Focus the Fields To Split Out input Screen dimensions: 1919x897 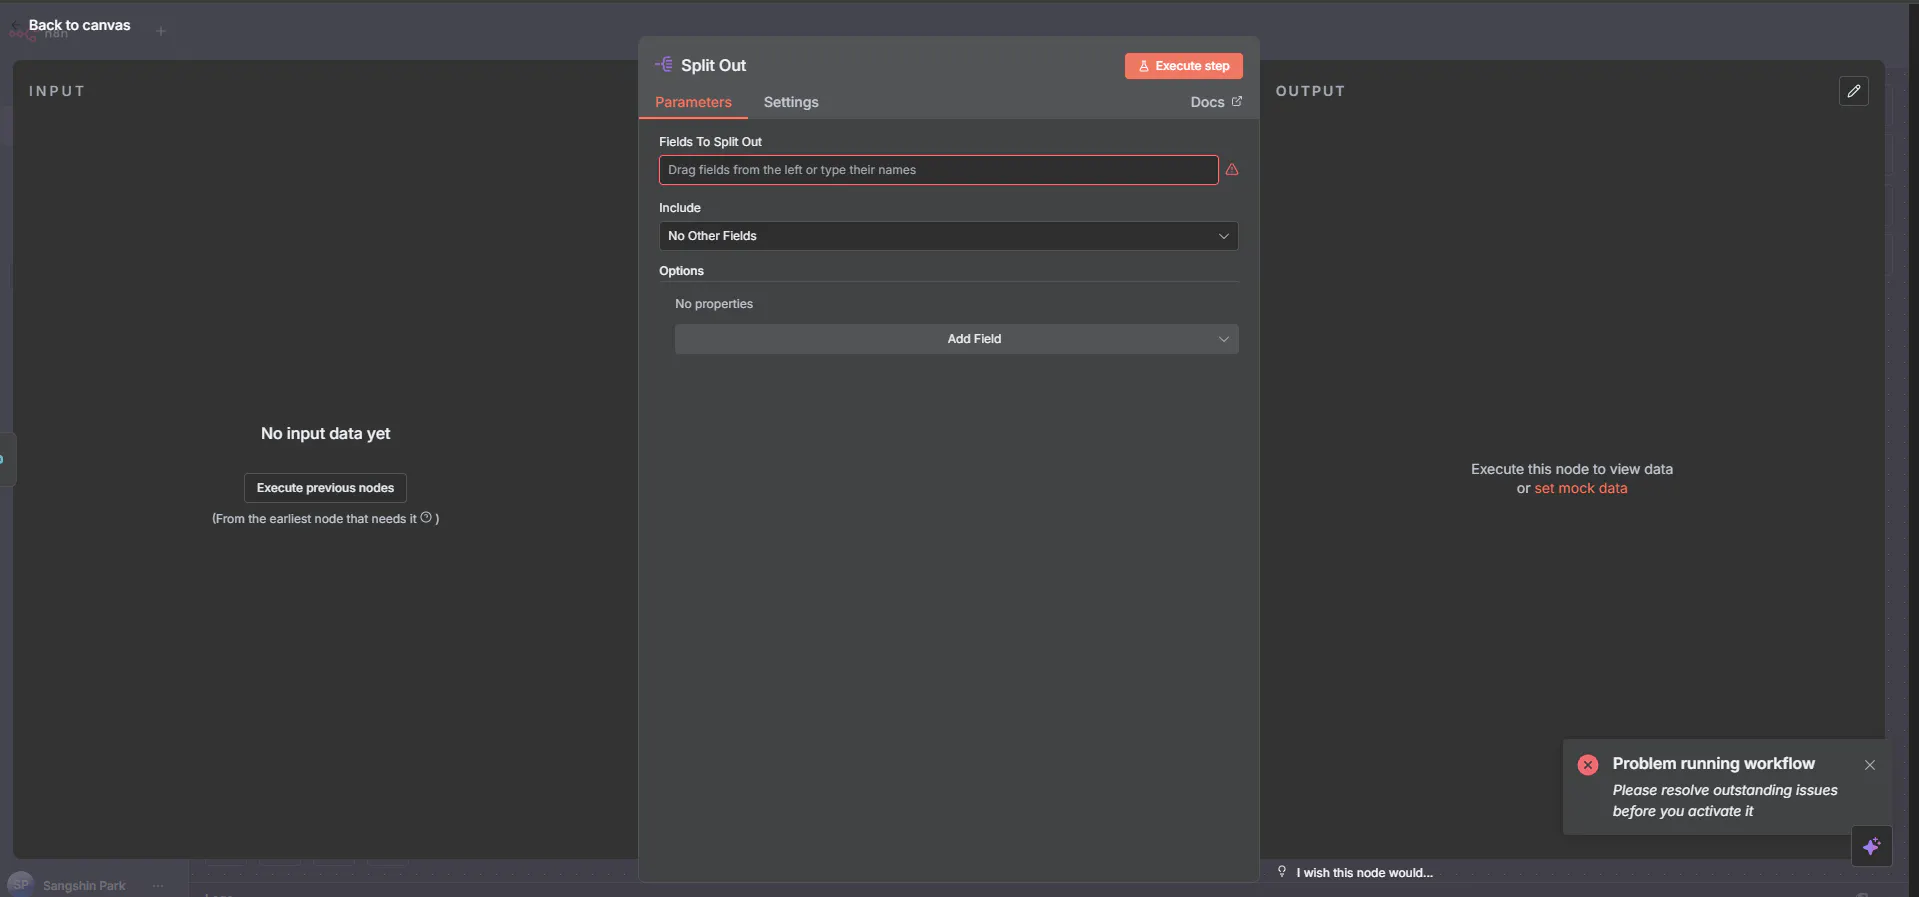point(938,170)
